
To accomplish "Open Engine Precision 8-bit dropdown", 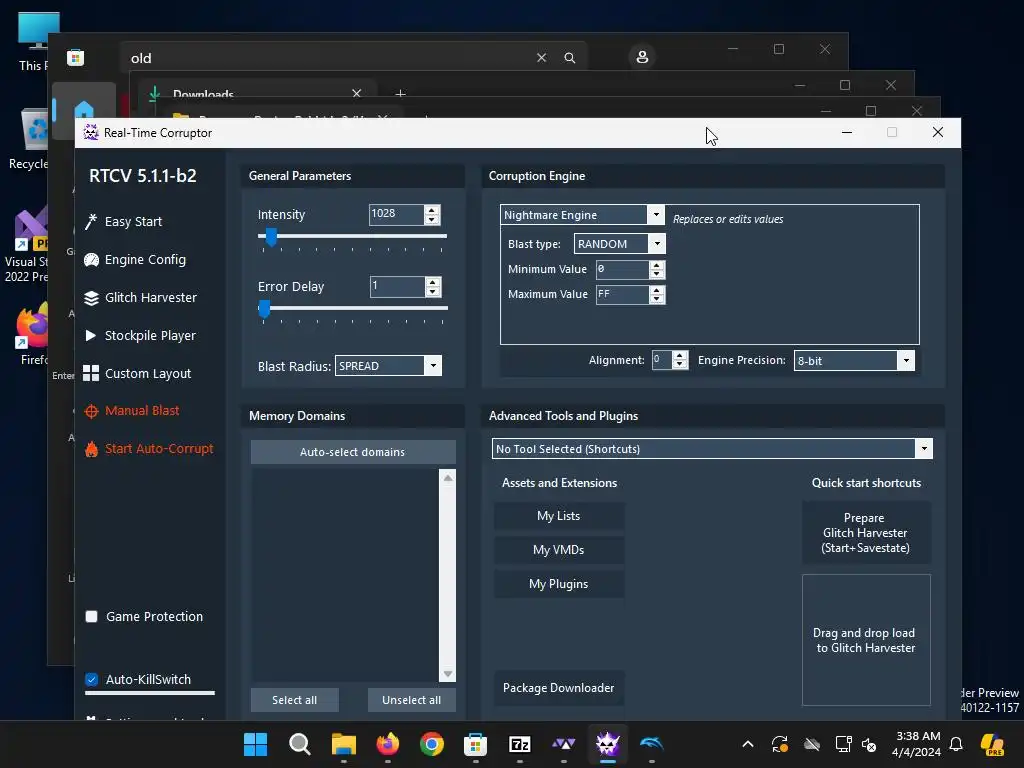I will coord(906,360).
